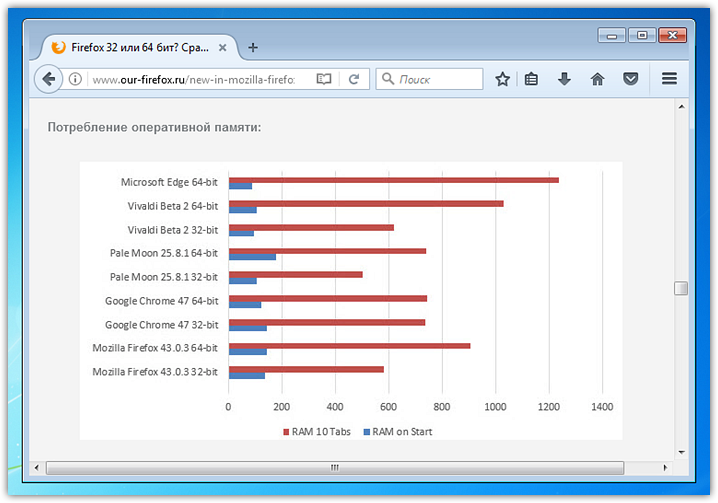Screen dimensions: 718x503
Task: Close the Firefox 32 или 64 бит tab
Action: pyautogui.click(x=223, y=47)
